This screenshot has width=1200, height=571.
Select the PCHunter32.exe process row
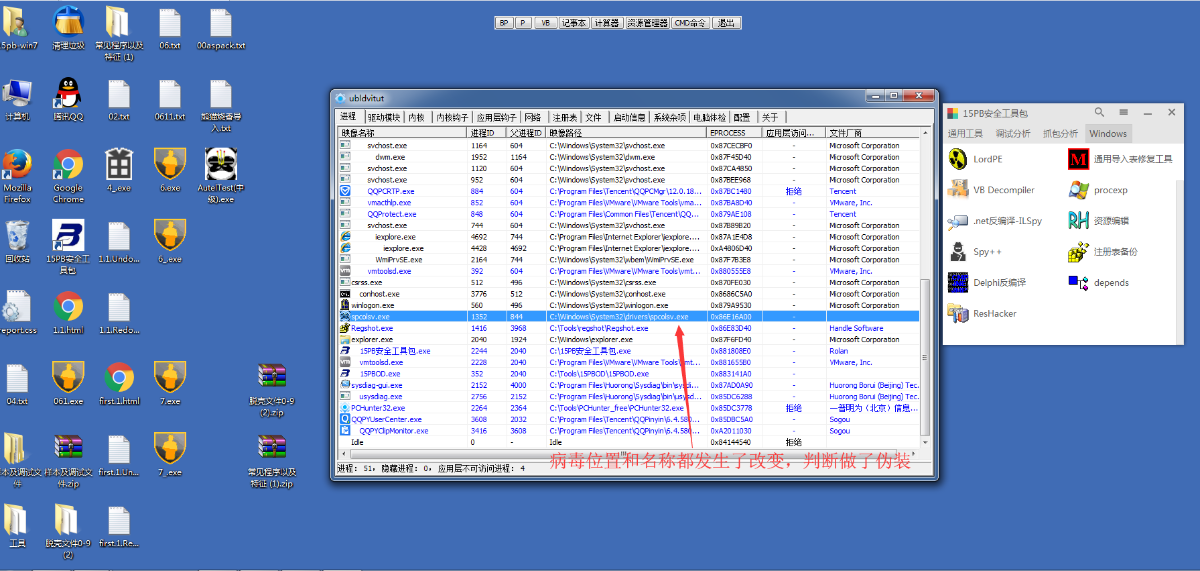(628, 408)
